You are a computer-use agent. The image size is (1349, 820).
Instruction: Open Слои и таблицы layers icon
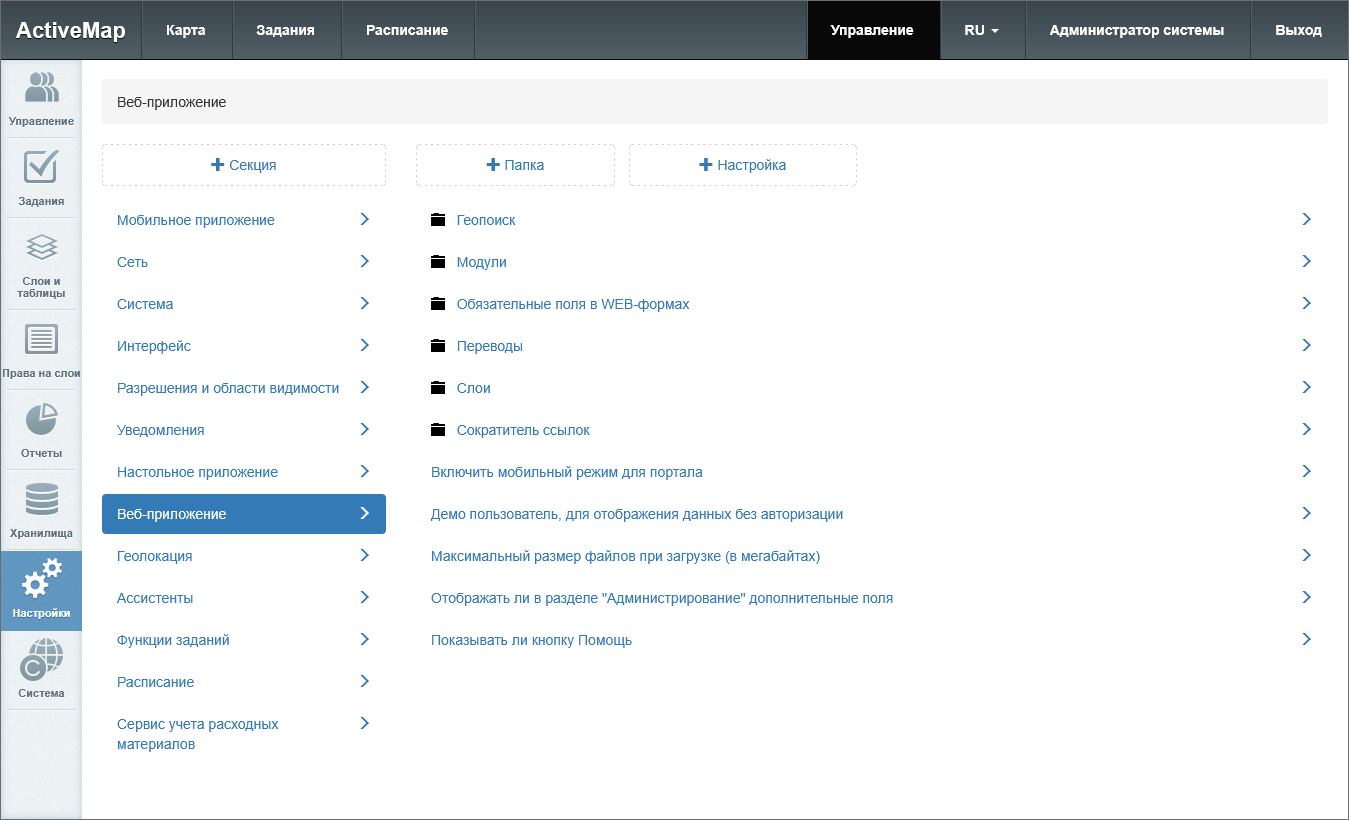coord(41,247)
